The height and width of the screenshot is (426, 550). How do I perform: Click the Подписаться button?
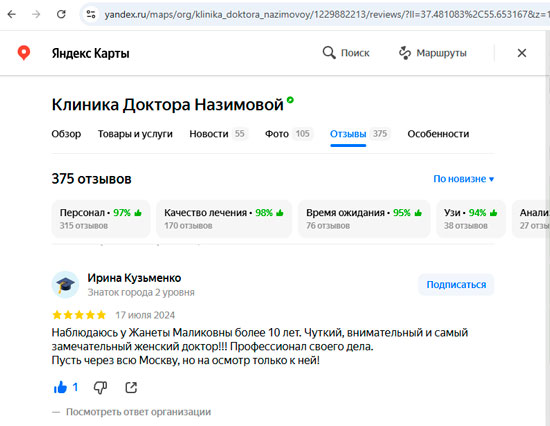pyautogui.click(x=456, y=285)
